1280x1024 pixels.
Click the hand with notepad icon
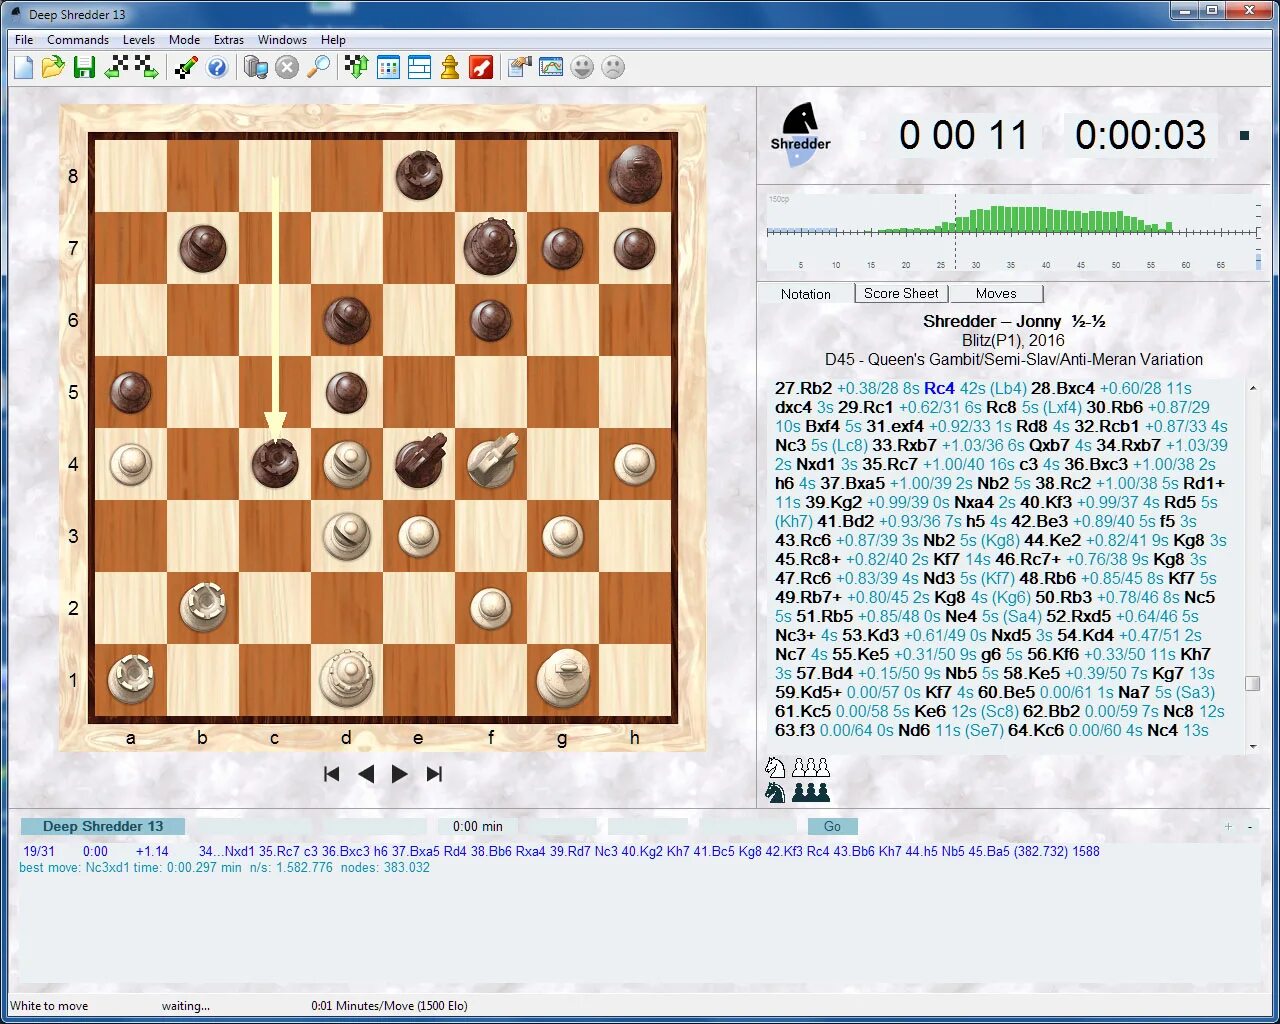520,67
